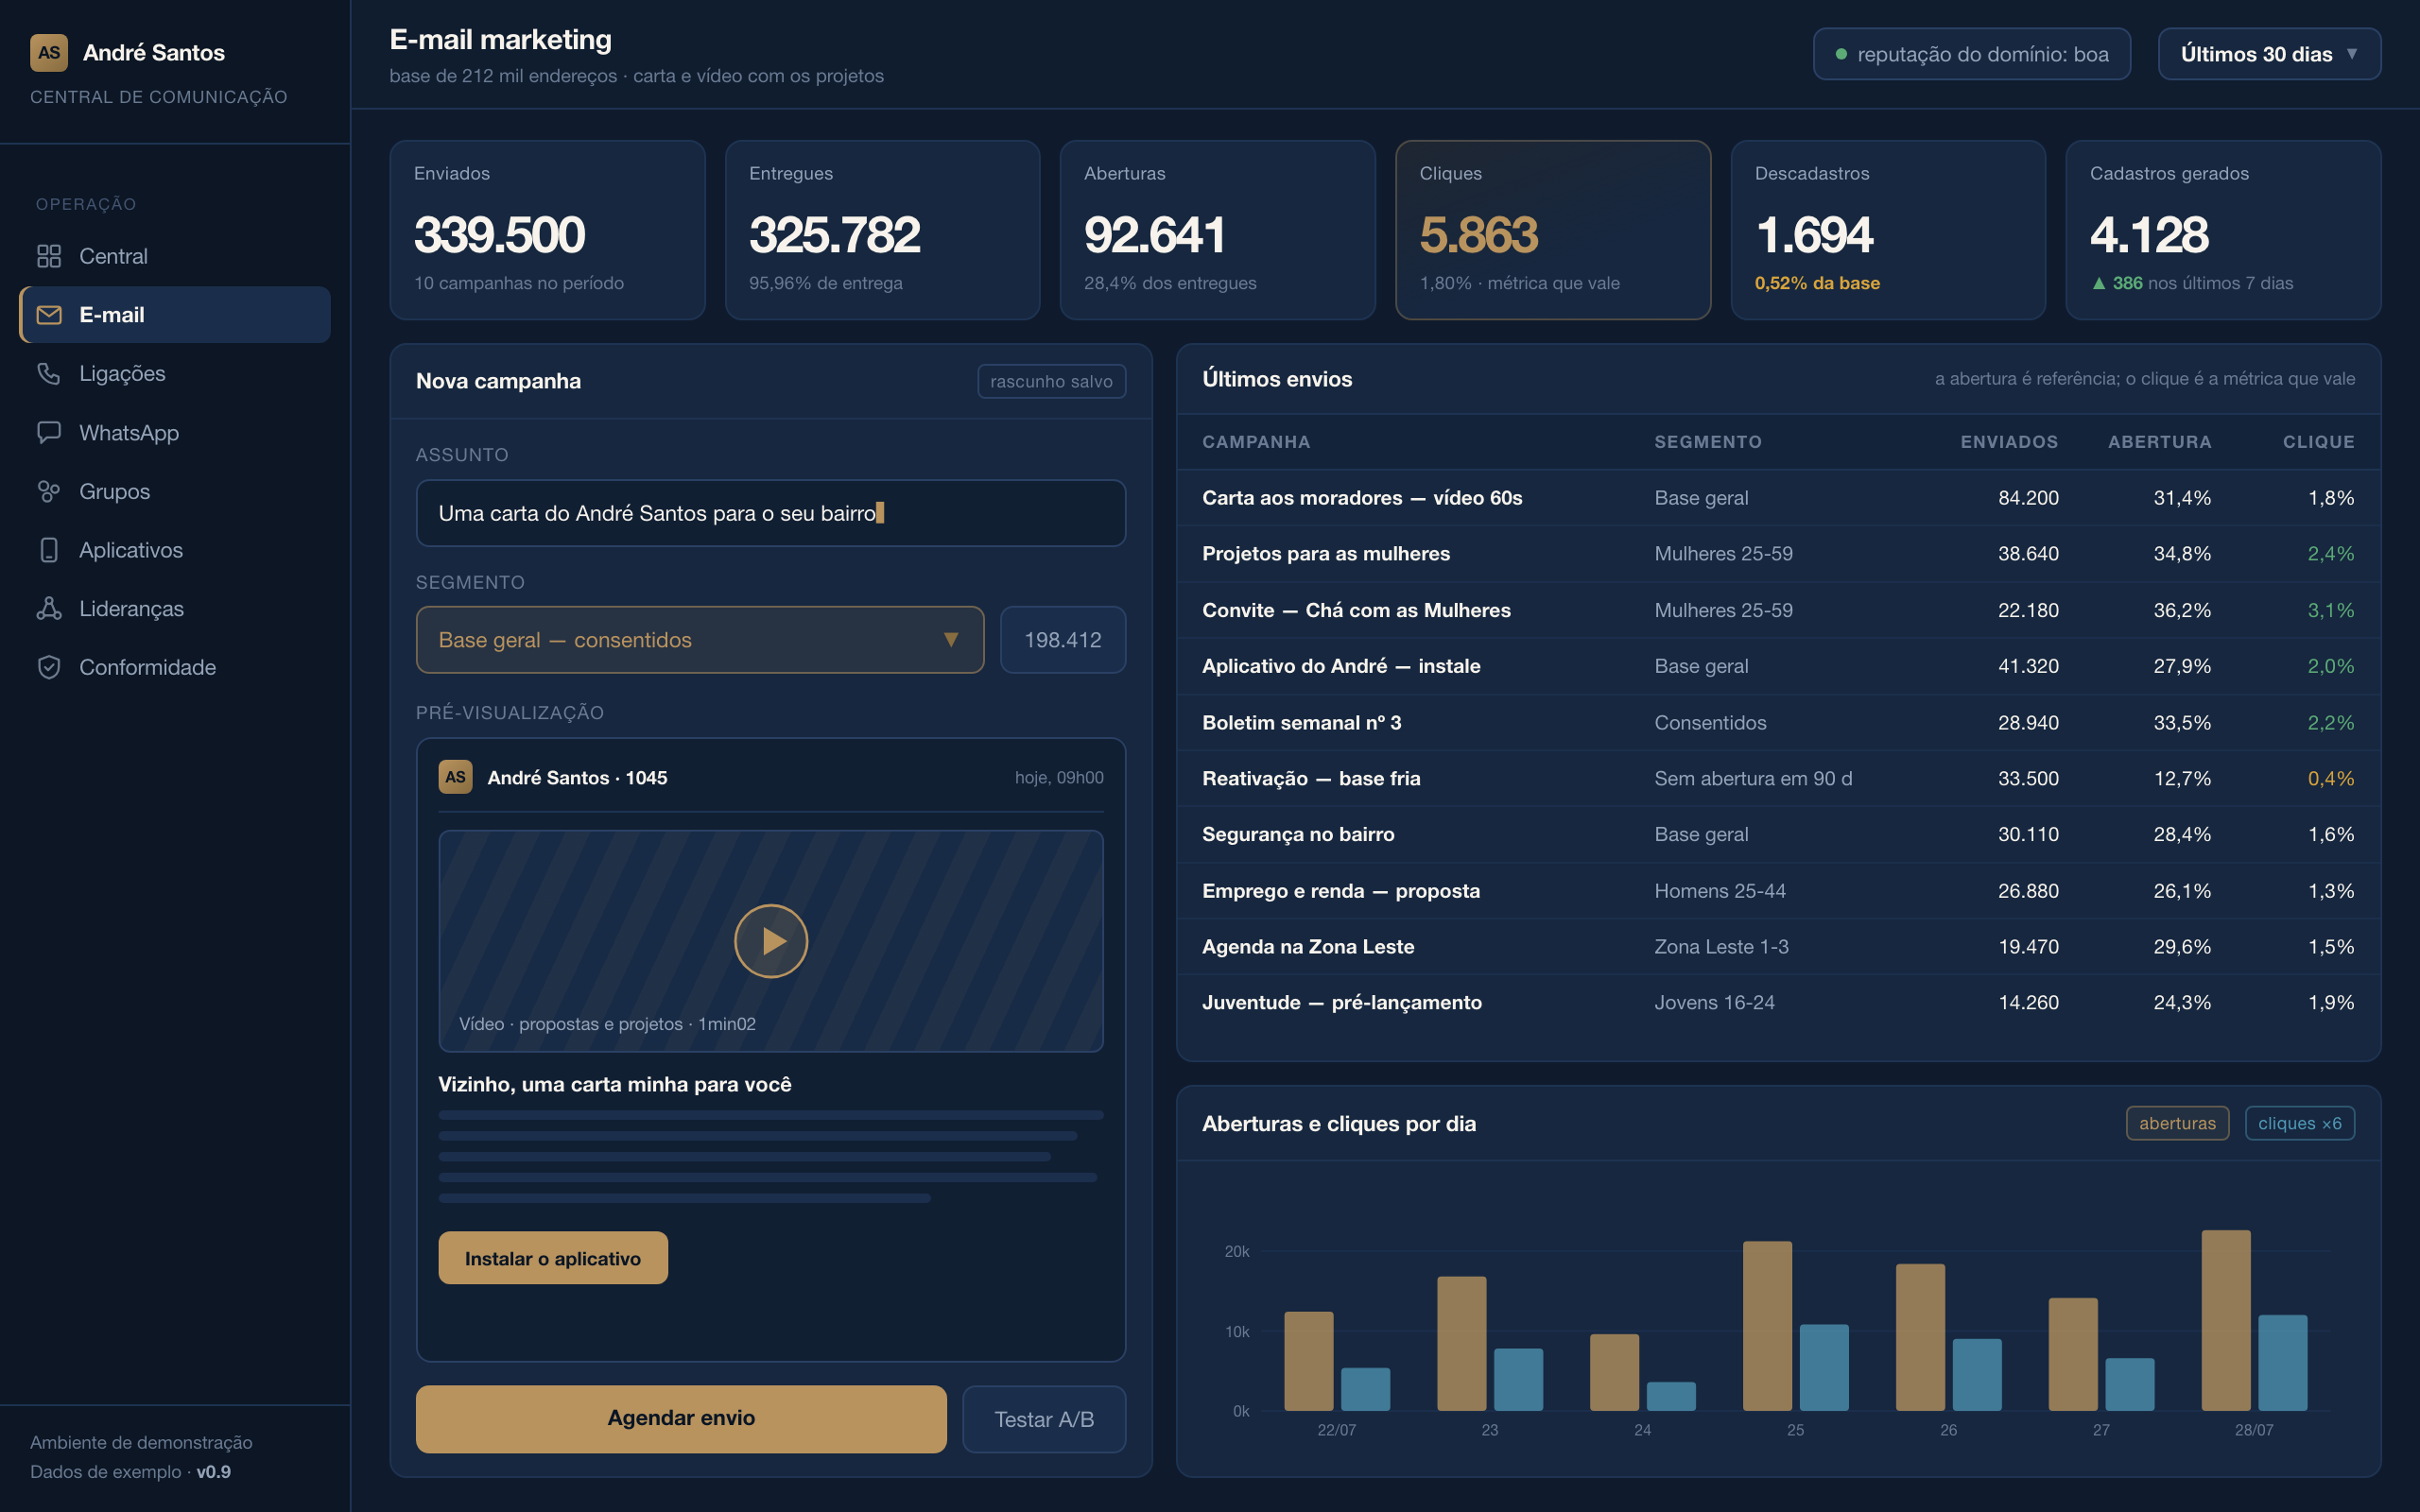The height and width of the screenshot is (1512, 2420).
Task: Click the Jovens 16-24 segment cell
Action: pyautogui.click(x=1714, y=1002)
